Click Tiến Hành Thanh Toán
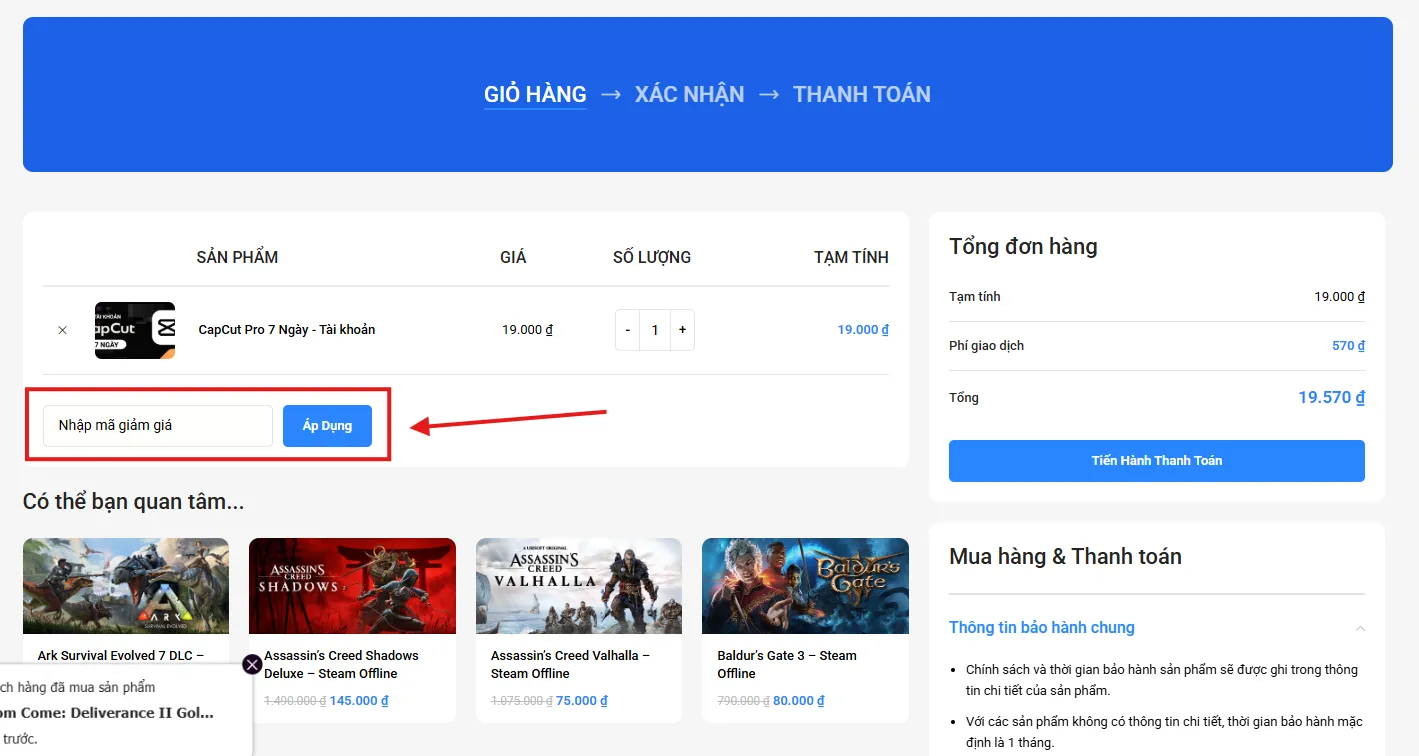 [1155, 460]
